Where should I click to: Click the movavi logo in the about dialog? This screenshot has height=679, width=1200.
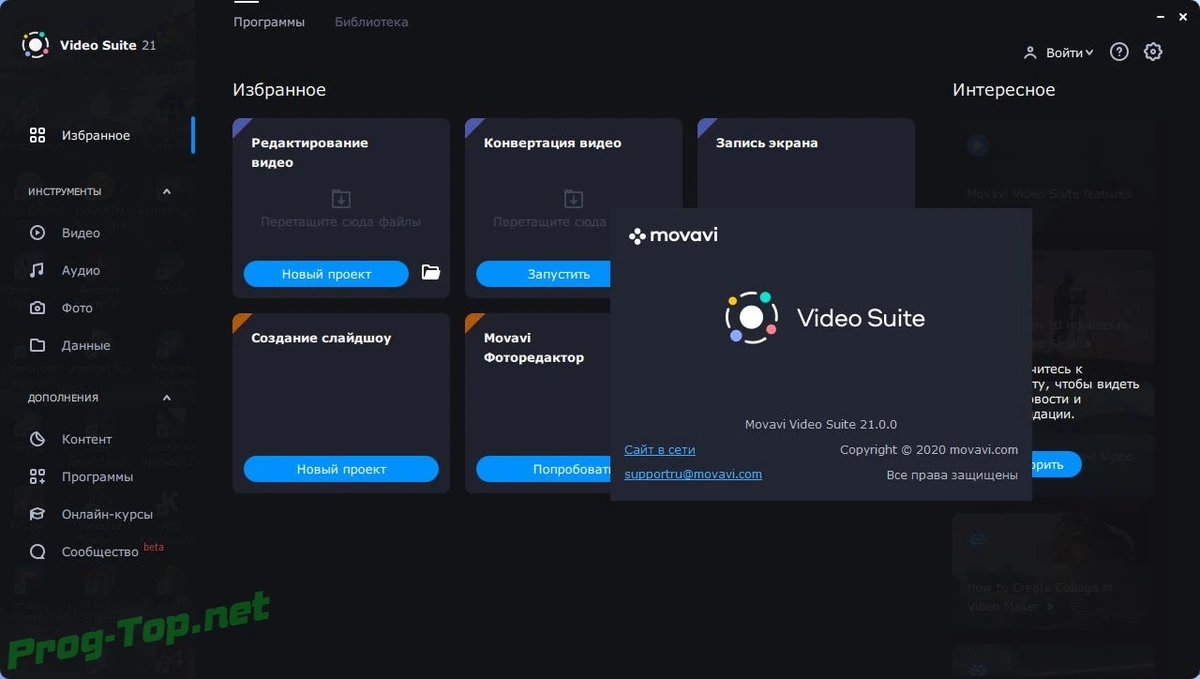[x=673, y=236]
